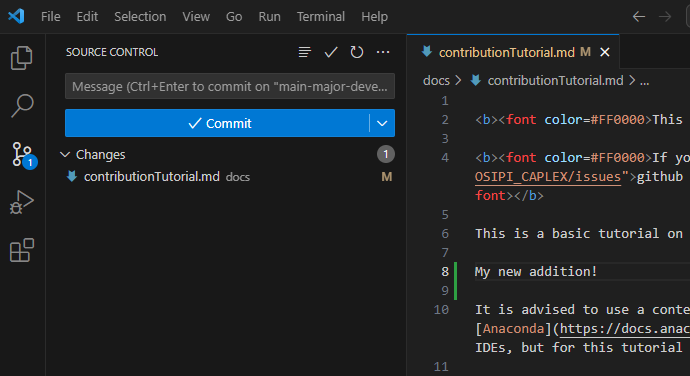
Task: Go back with the left arrow
Action: [x=639, y=17]
